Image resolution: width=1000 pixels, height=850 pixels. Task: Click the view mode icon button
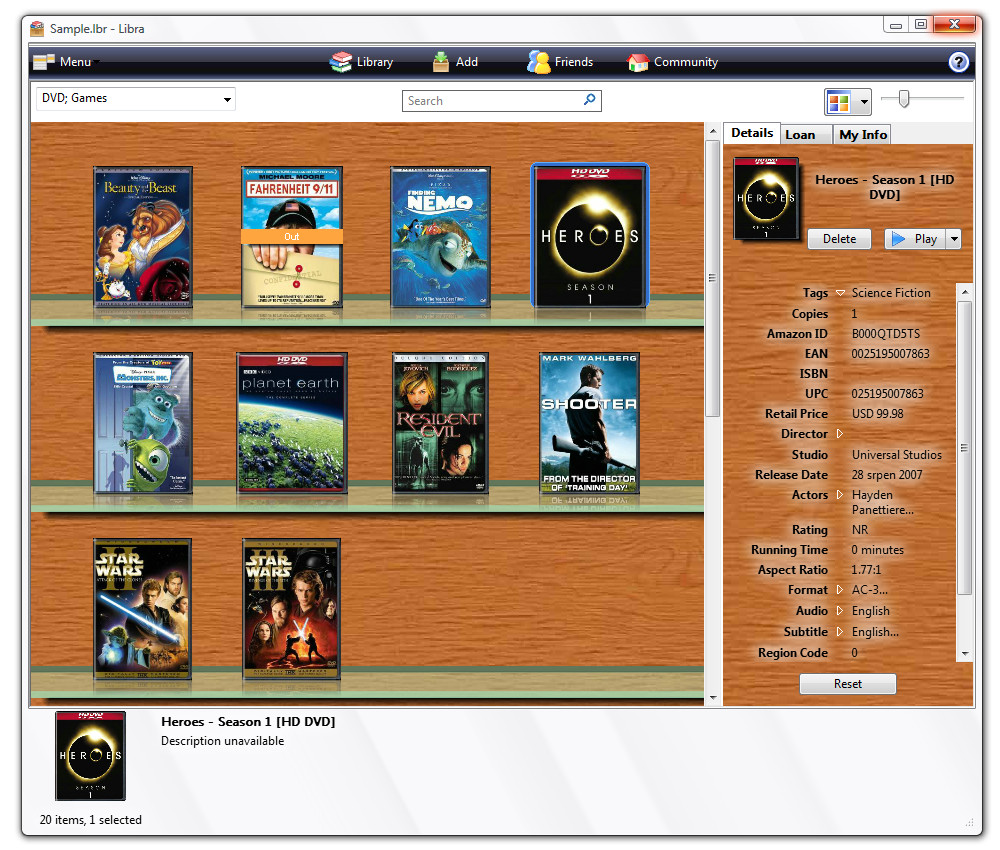coord(839,101)
